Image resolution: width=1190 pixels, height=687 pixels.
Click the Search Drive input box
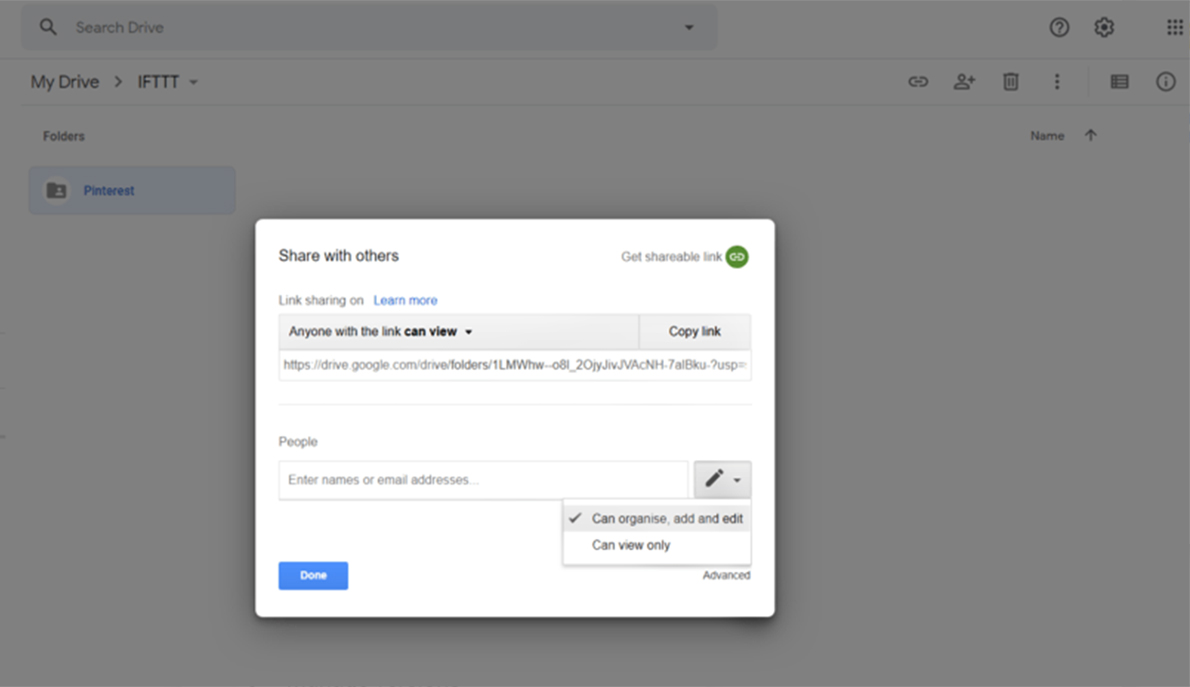(x=369, y=27)
